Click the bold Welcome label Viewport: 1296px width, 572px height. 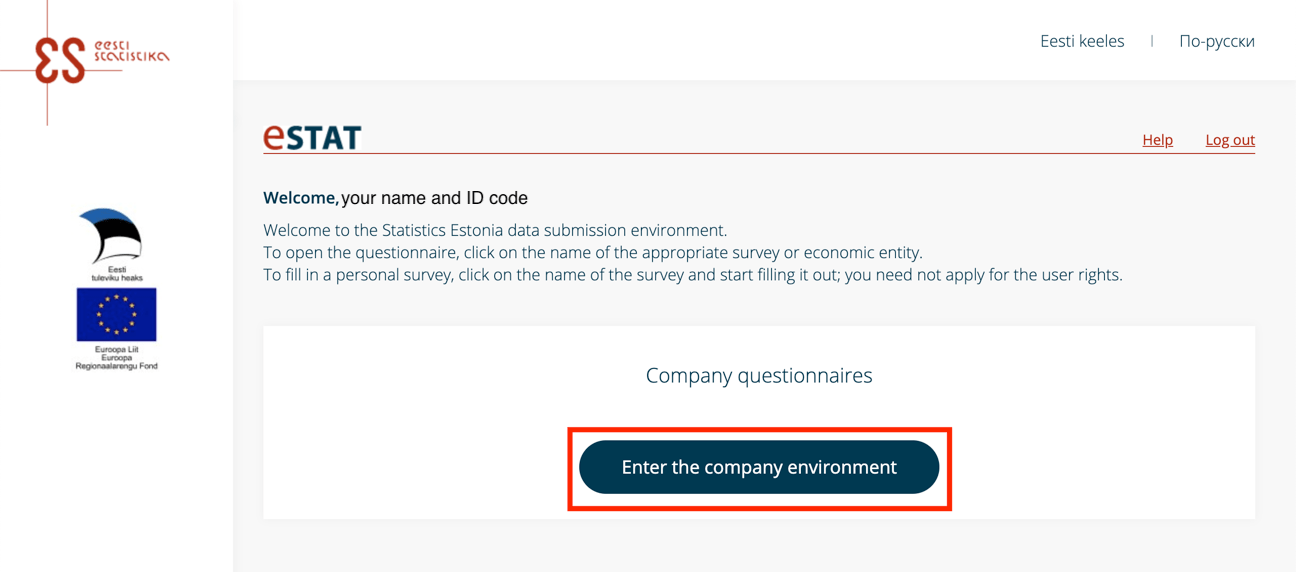(299, 198)
